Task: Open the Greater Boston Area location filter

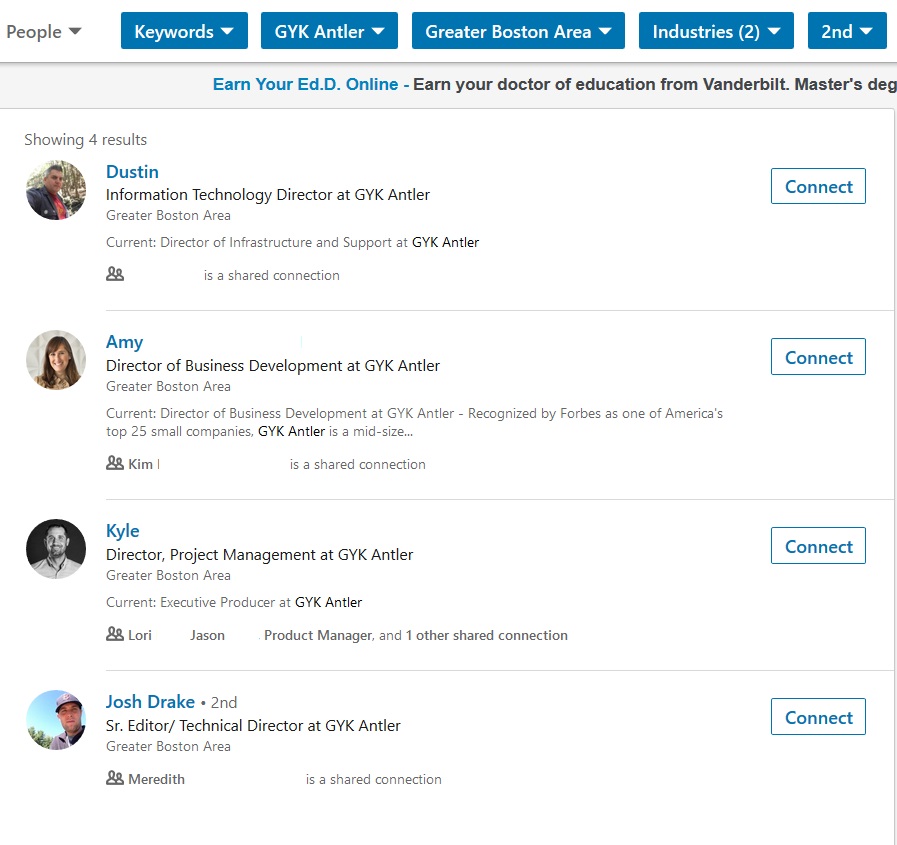Action: (x=518, y=32)
